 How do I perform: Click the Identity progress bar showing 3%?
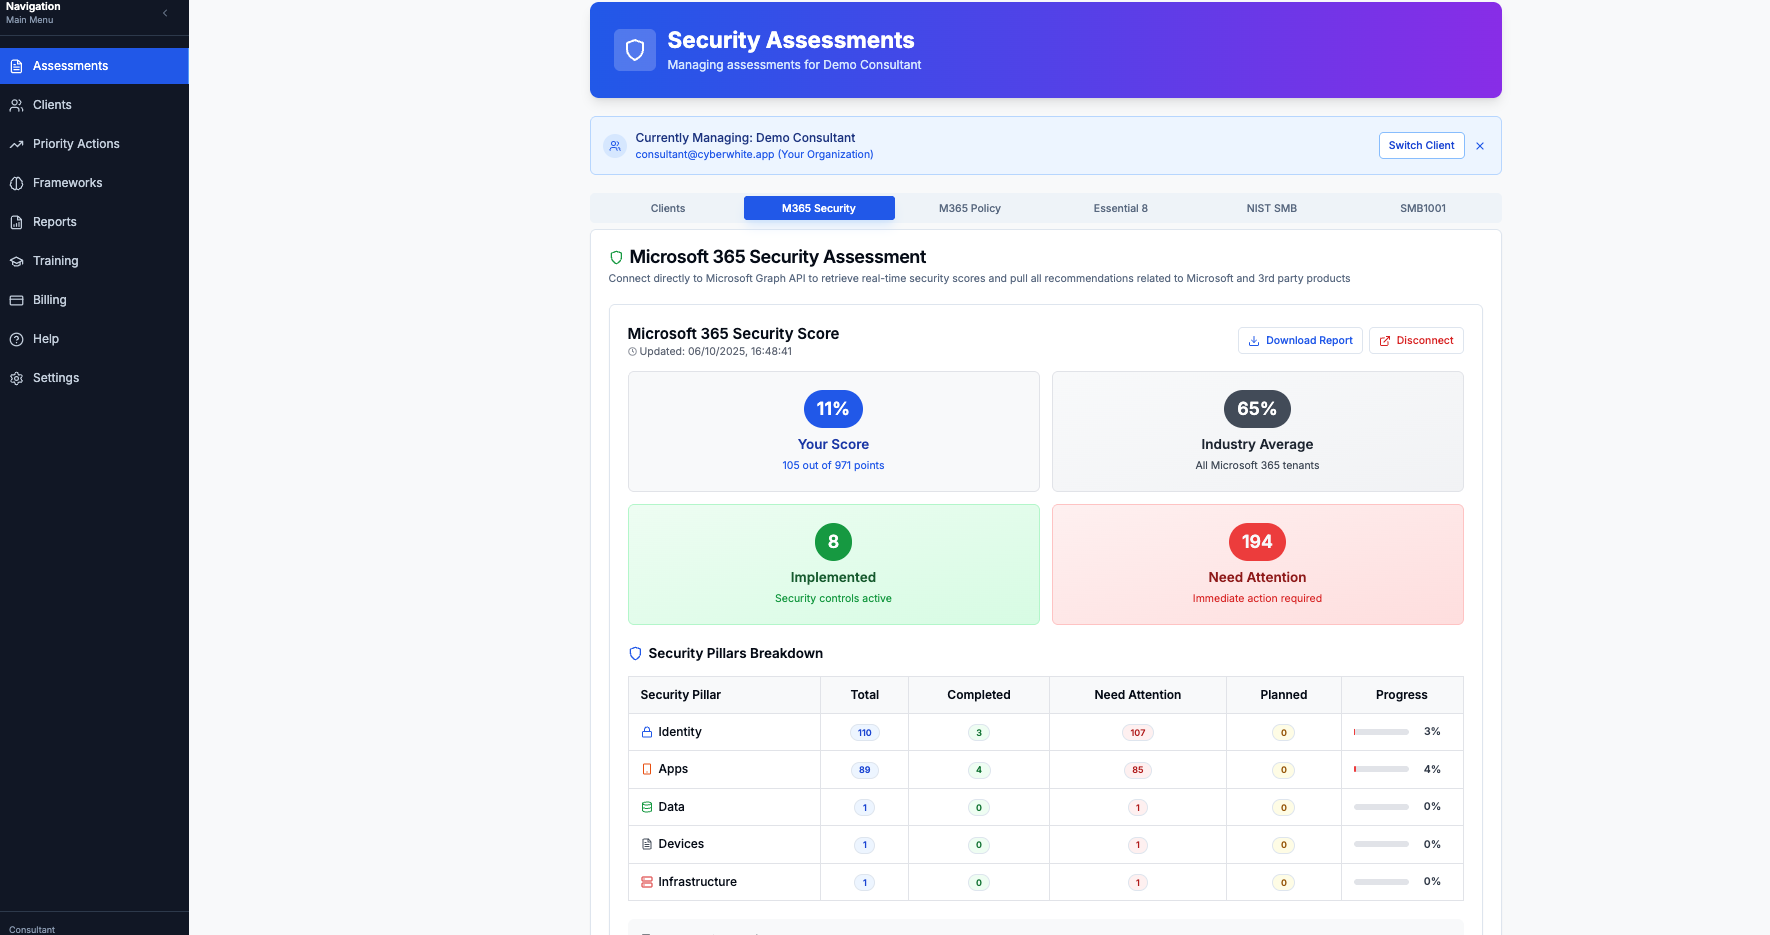click(x=1382, y=731)
